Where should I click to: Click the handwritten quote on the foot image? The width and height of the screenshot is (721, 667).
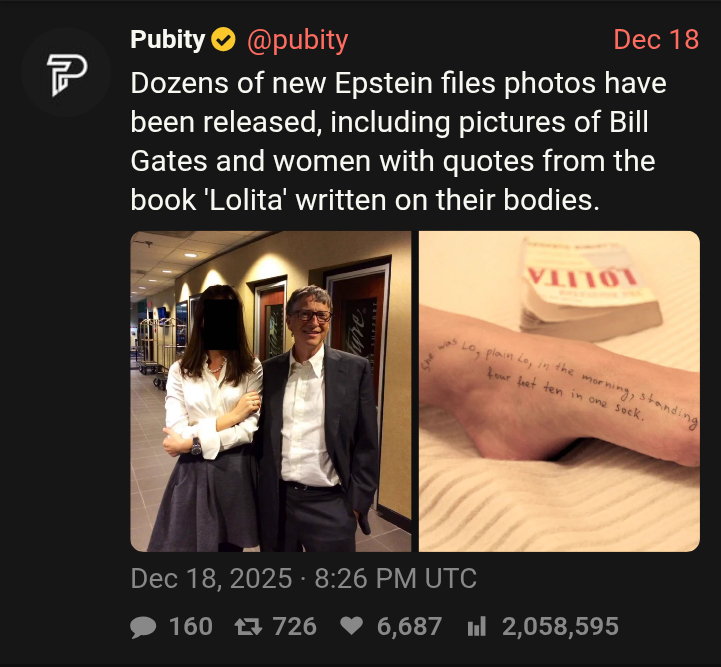[560, 382]
